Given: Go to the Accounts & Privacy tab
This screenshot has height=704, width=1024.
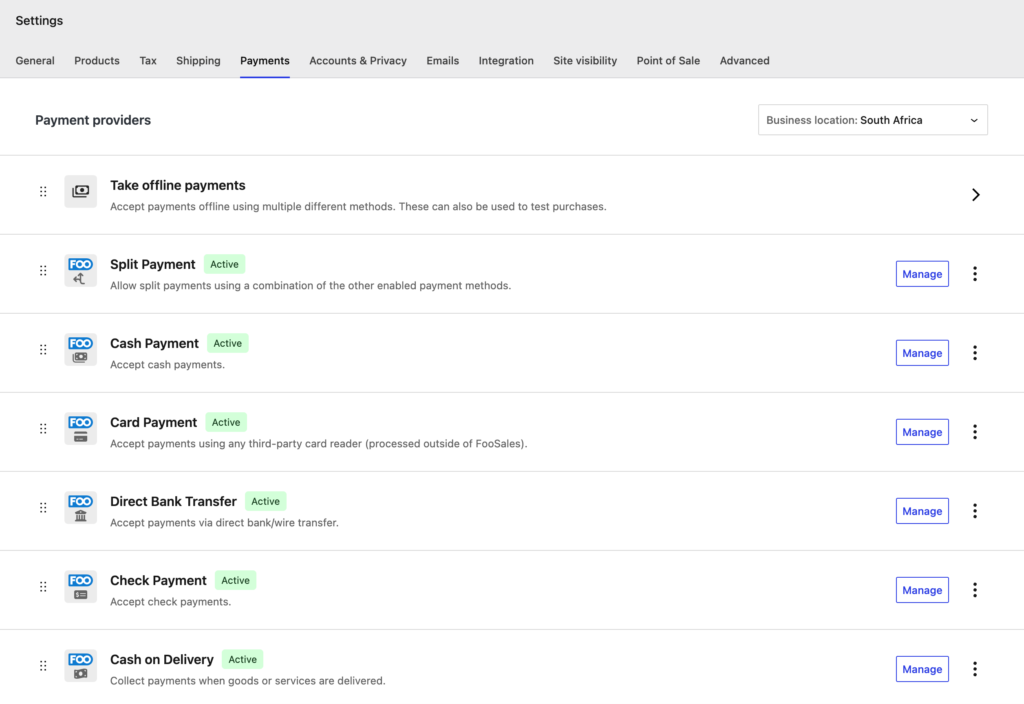Looking at the screenshot, I should coord(358,61).
